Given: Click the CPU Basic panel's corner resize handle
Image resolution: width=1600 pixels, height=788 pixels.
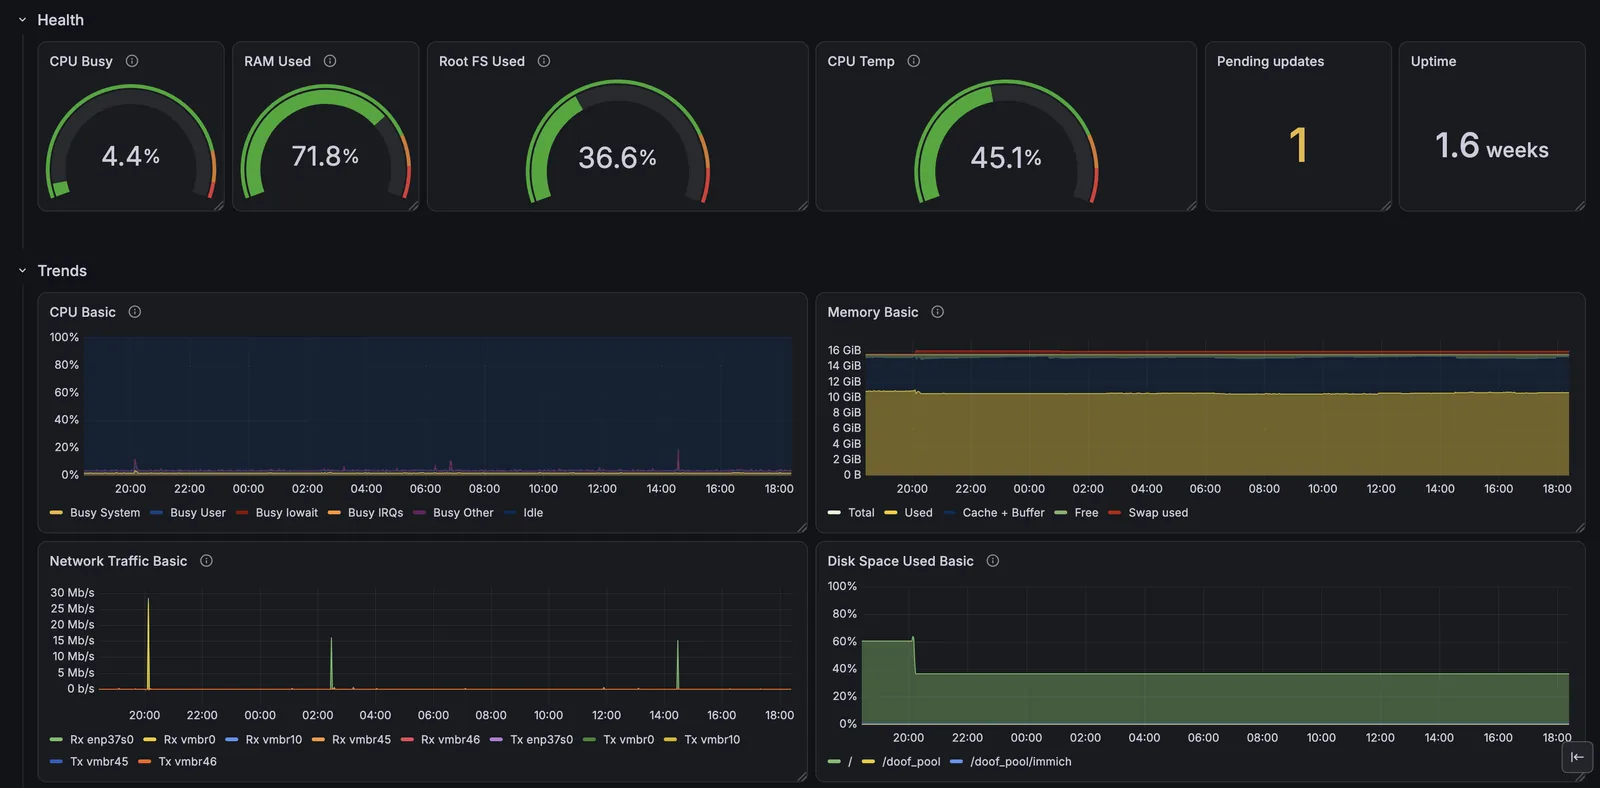Looking at the screenshot, I should pyautogui.click(x=802, y=527).
